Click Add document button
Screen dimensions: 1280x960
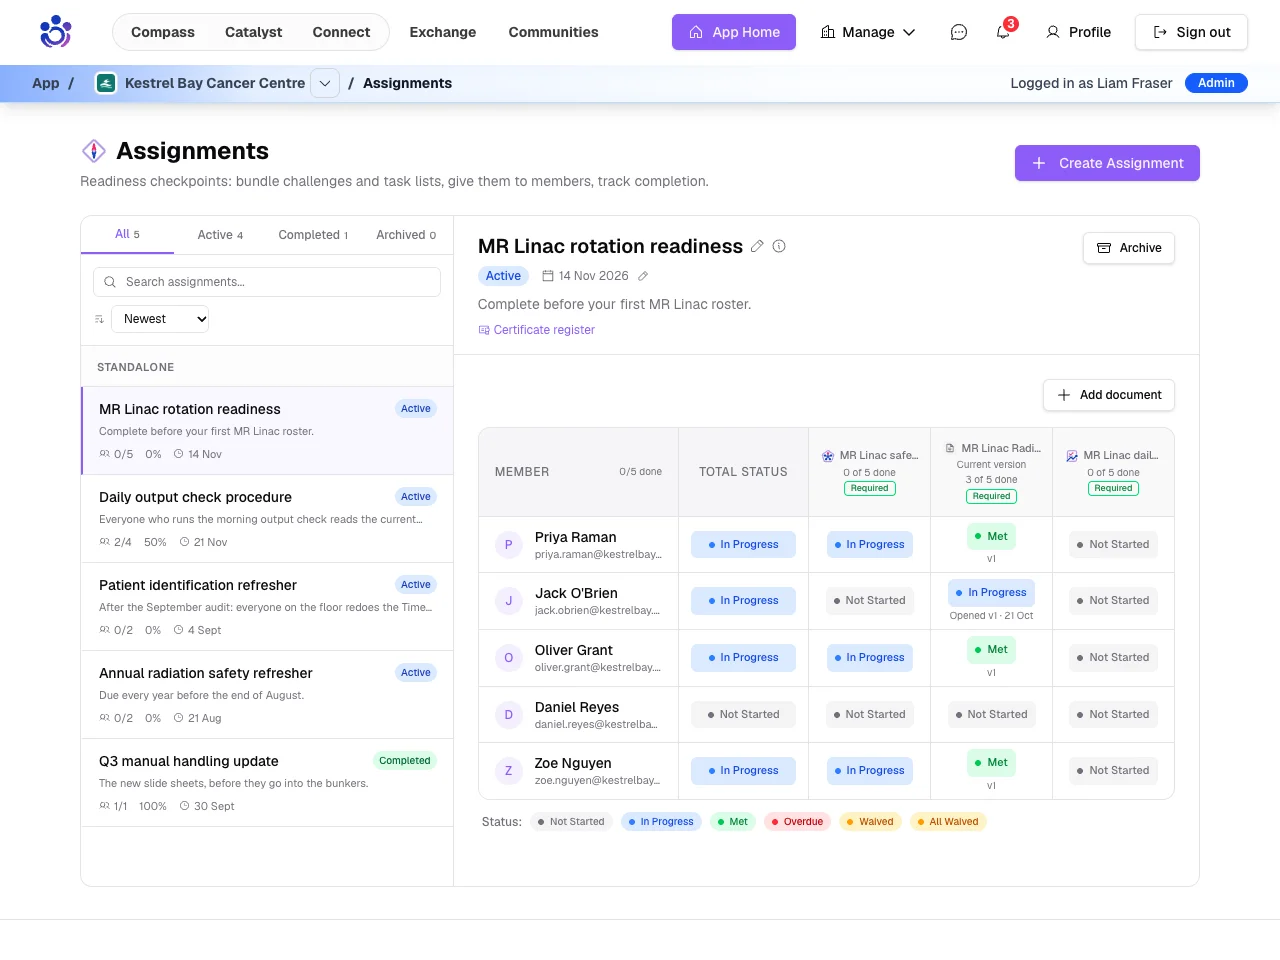point(1109,395)
